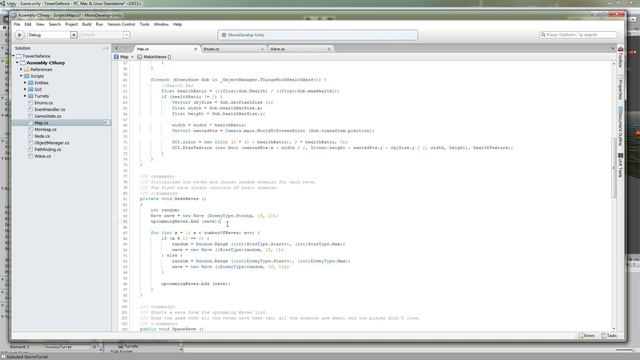Open the Debug configuration dropdown
This screenshot has height=360, width=640.
coord(52,35)
